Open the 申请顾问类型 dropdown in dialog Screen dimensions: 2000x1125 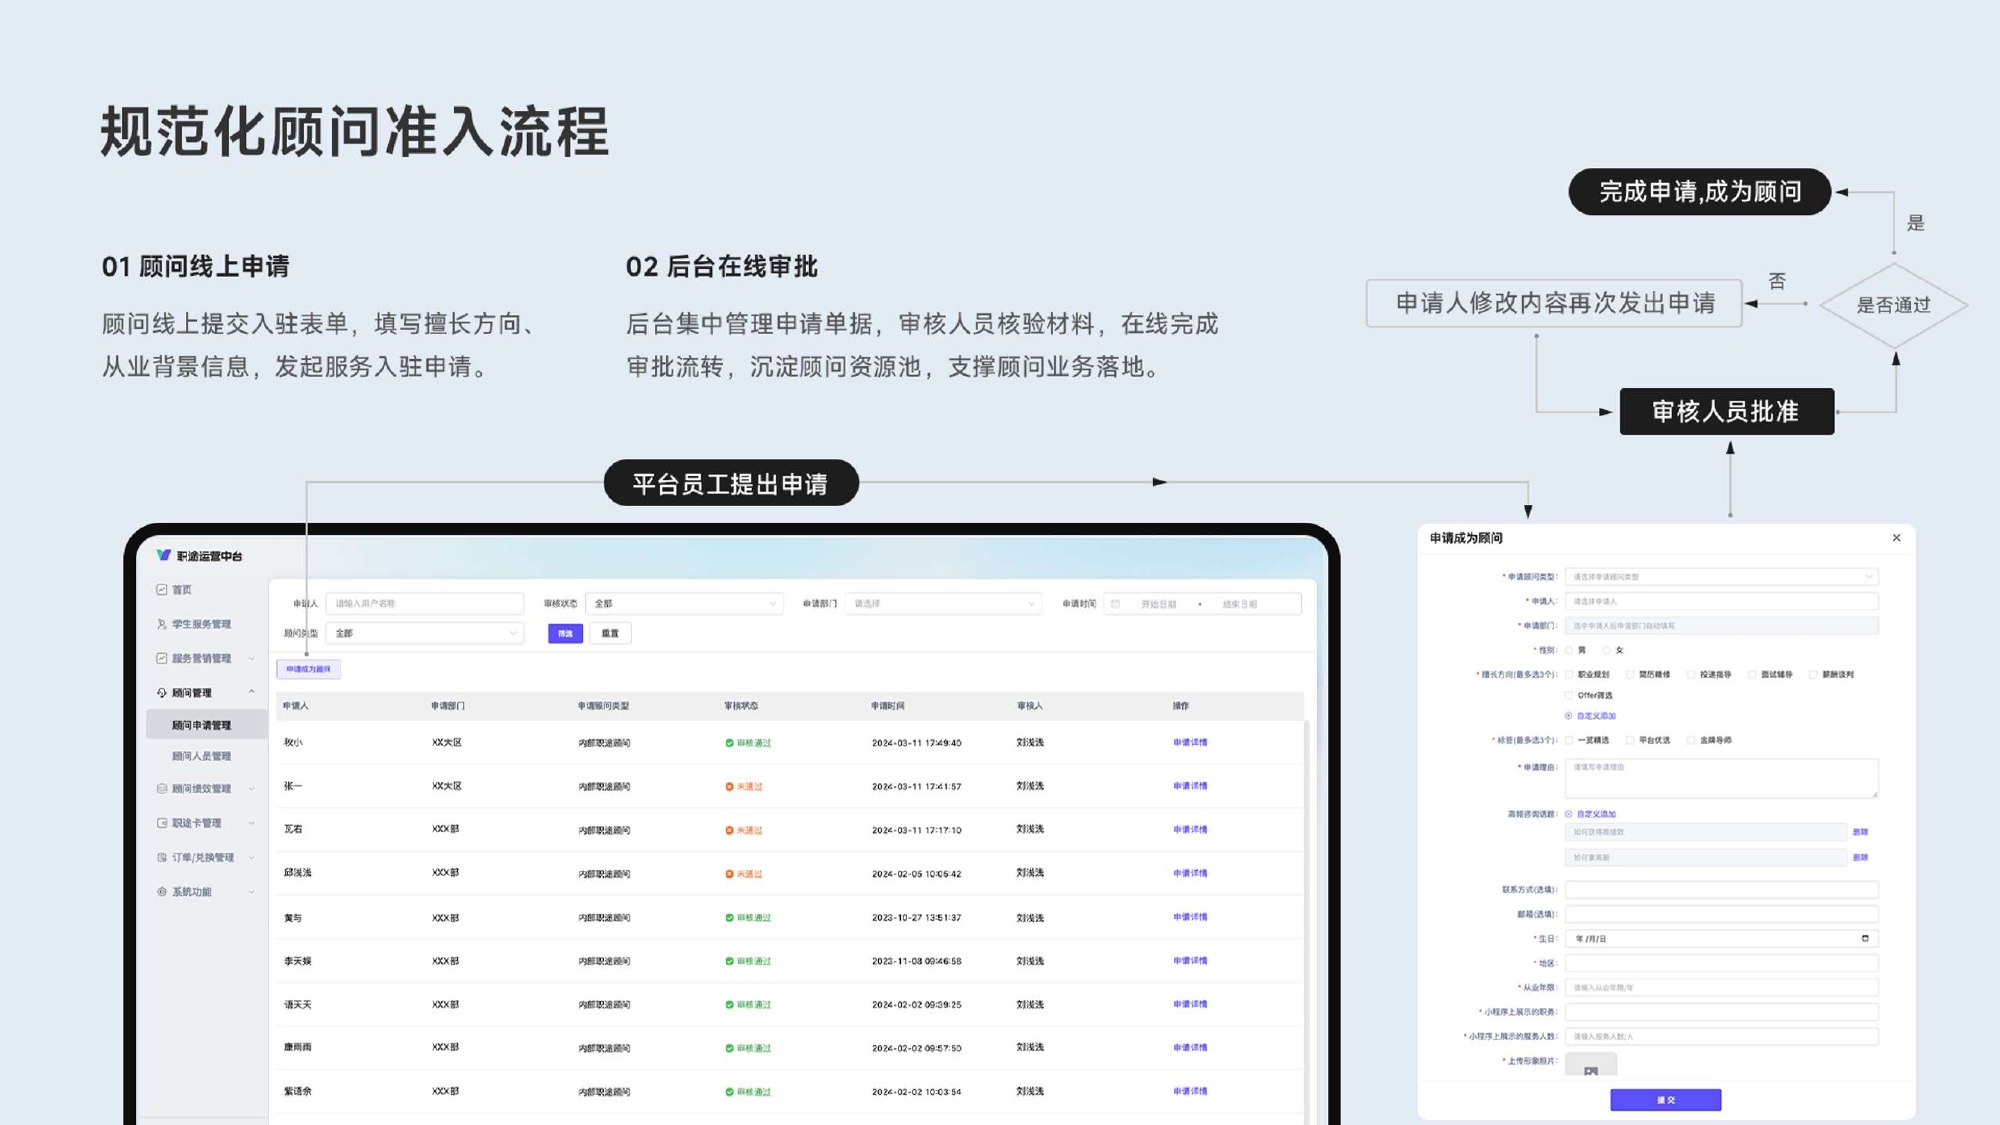coord(1721,577)
